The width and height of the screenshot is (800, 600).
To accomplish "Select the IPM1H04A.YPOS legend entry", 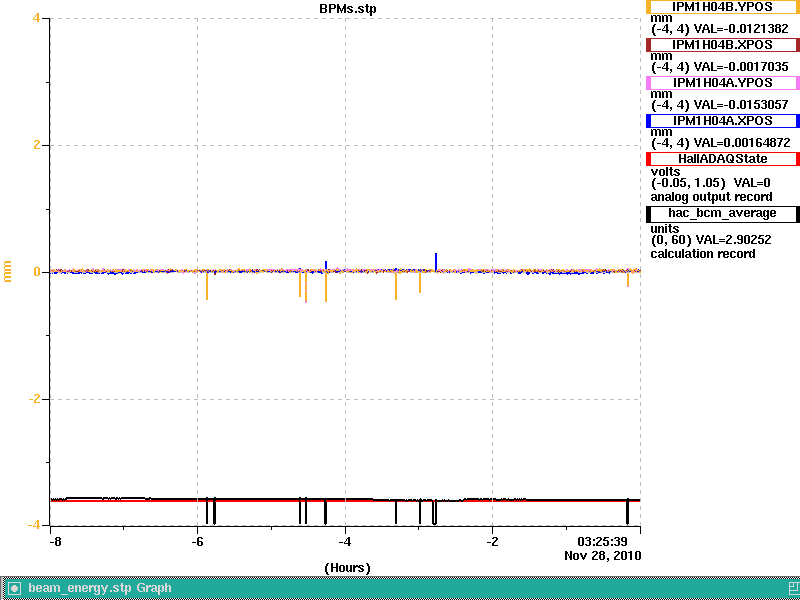I will pos(722,83).
